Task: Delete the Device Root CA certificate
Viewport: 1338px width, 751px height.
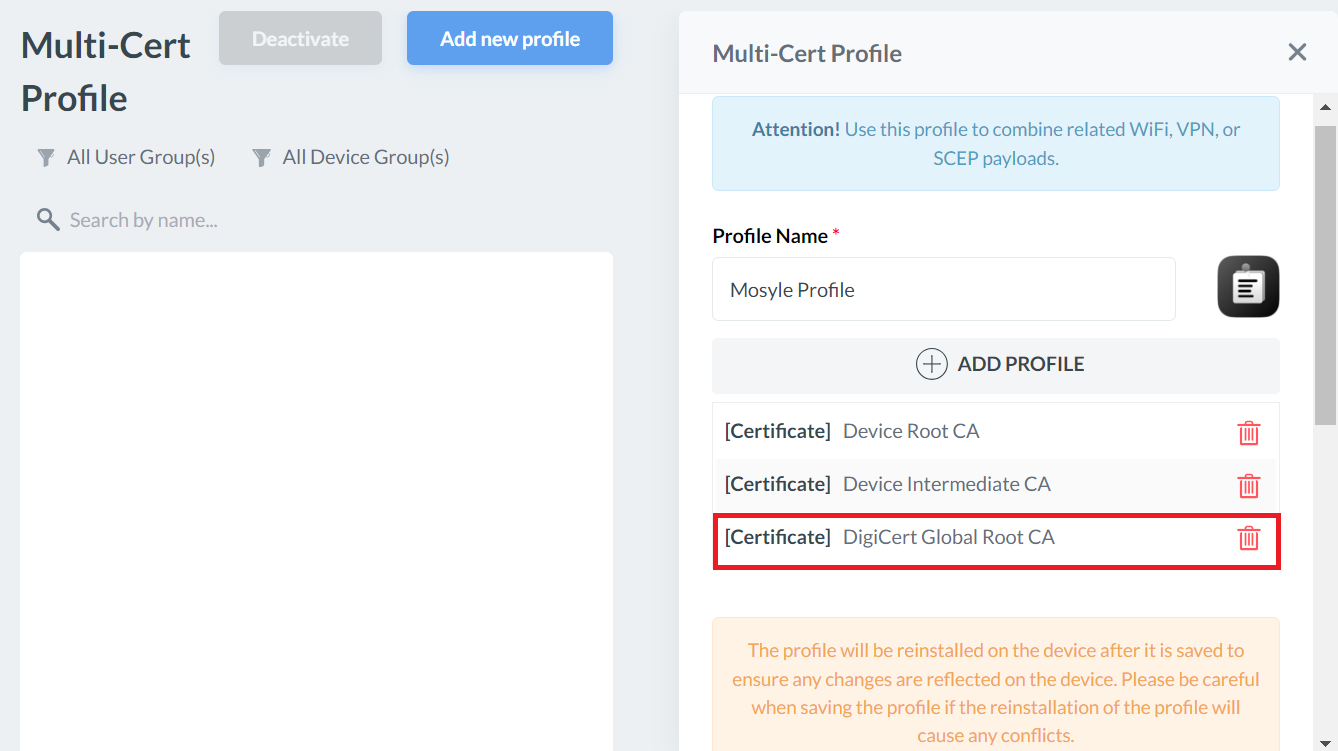Action: [x=1248, y=433]
